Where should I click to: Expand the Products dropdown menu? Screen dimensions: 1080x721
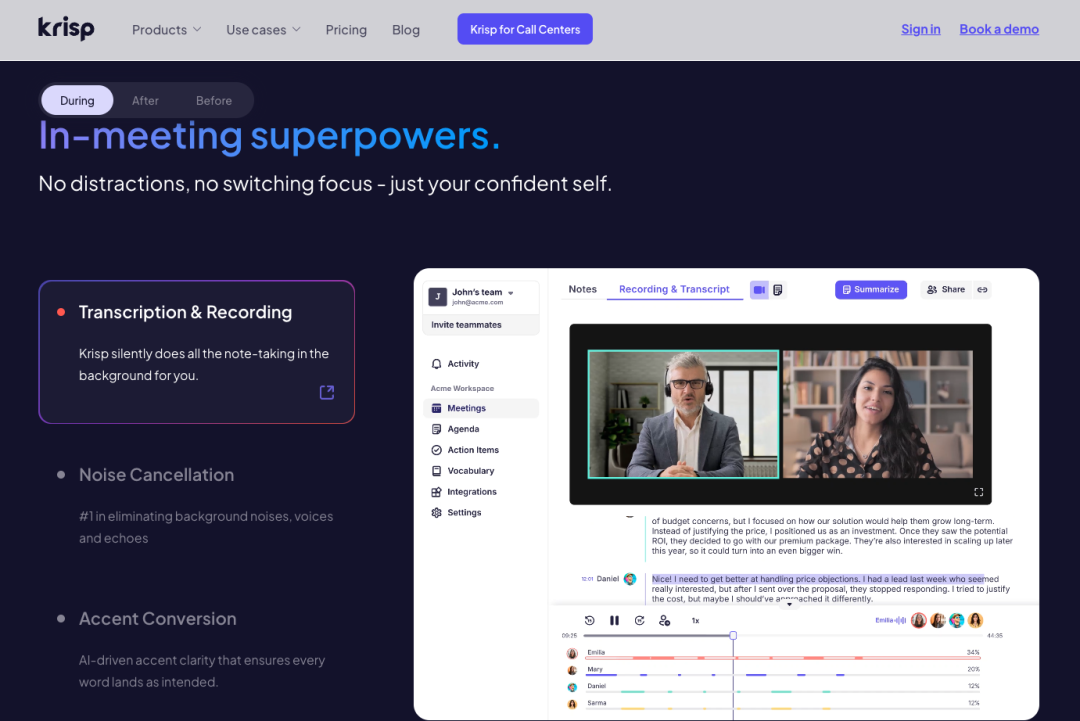(167, 30)
